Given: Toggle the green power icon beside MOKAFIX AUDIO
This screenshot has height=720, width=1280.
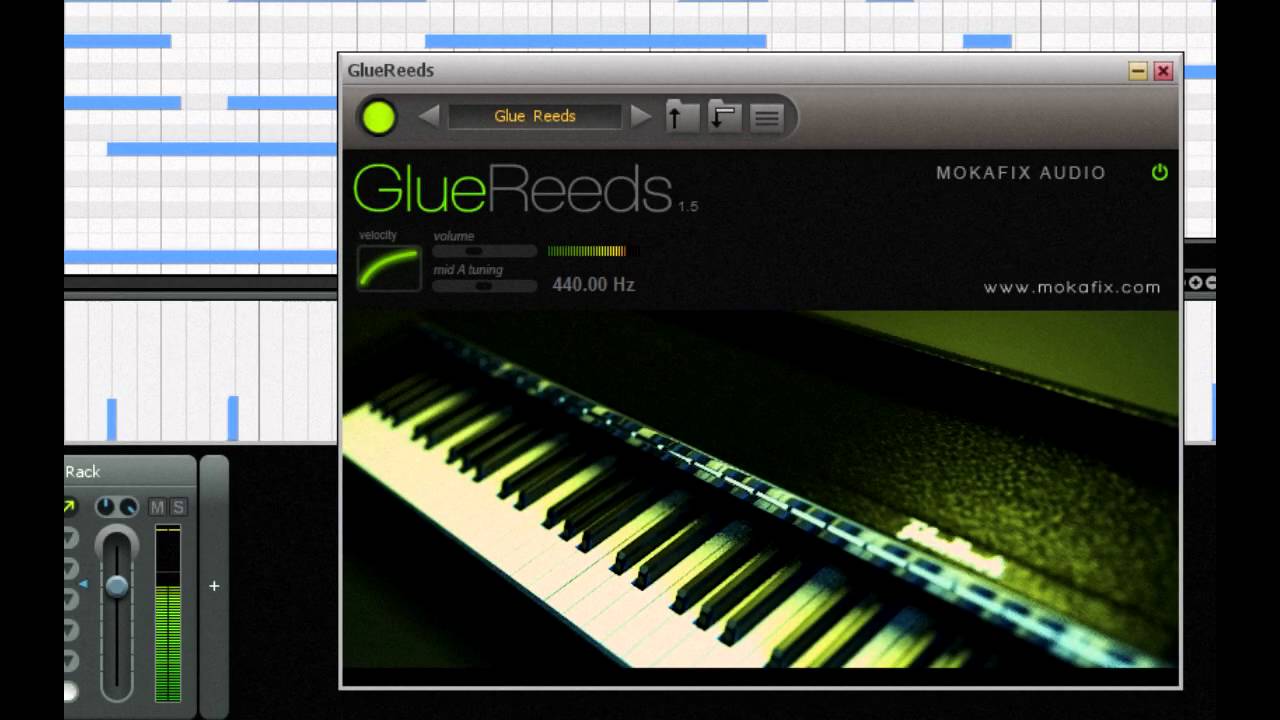Looking at the screenshot, I should pos(1160,172).
